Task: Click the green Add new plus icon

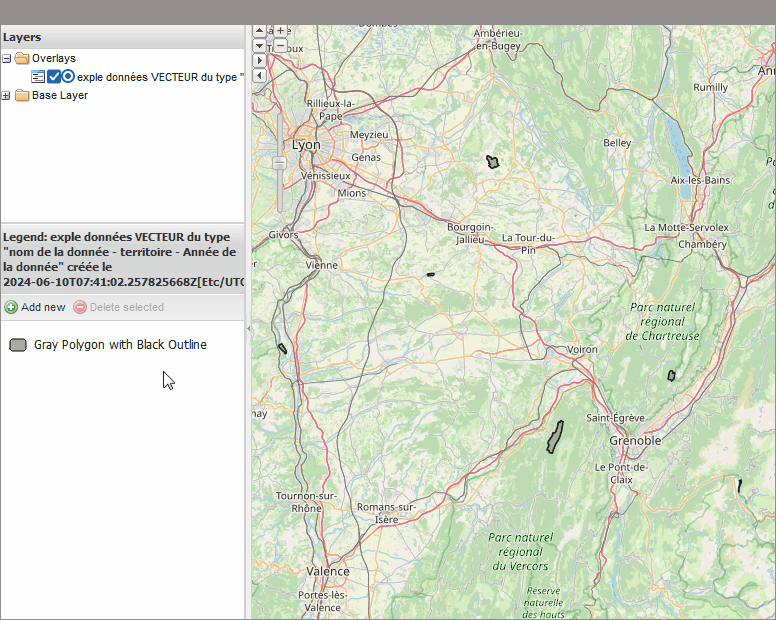Action: (10, 307)
